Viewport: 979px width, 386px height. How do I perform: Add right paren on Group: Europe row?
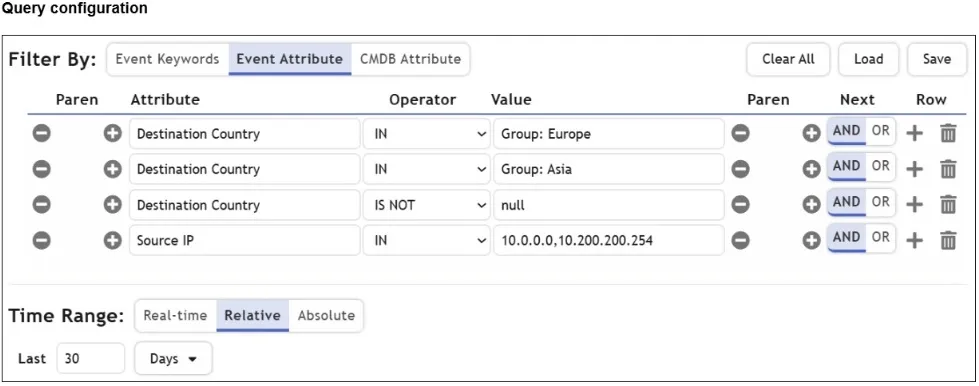(x=811, y=133)
